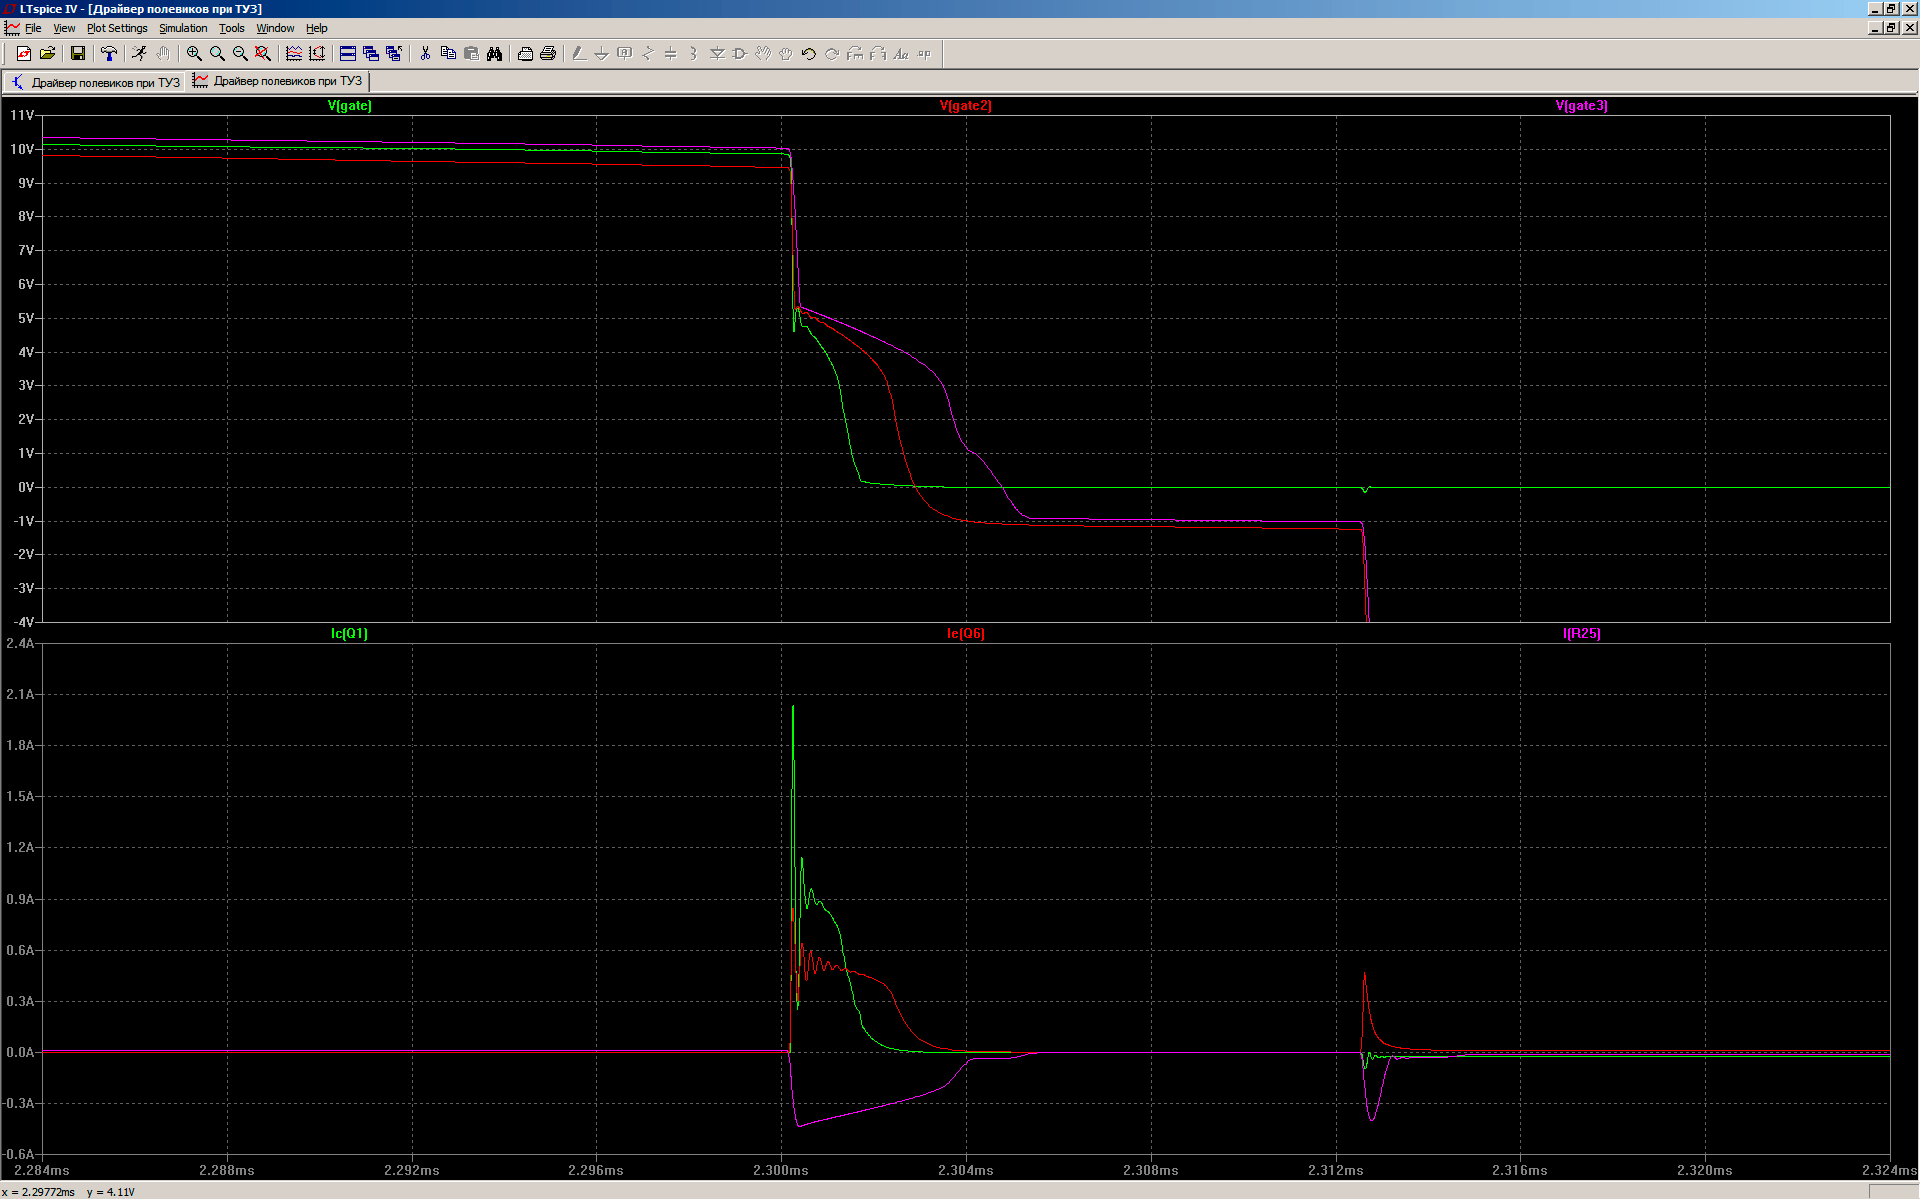
Task: Open the Window menu
Action: point(275,28)
